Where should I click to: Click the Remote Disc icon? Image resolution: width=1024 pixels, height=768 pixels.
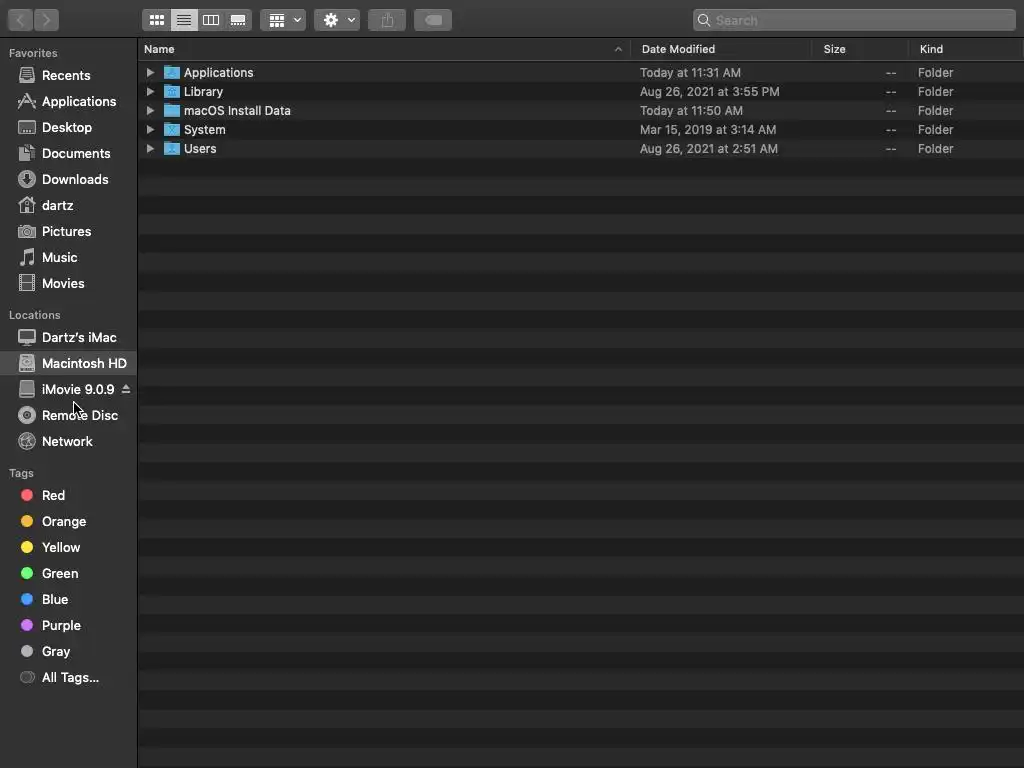point(27,415)
